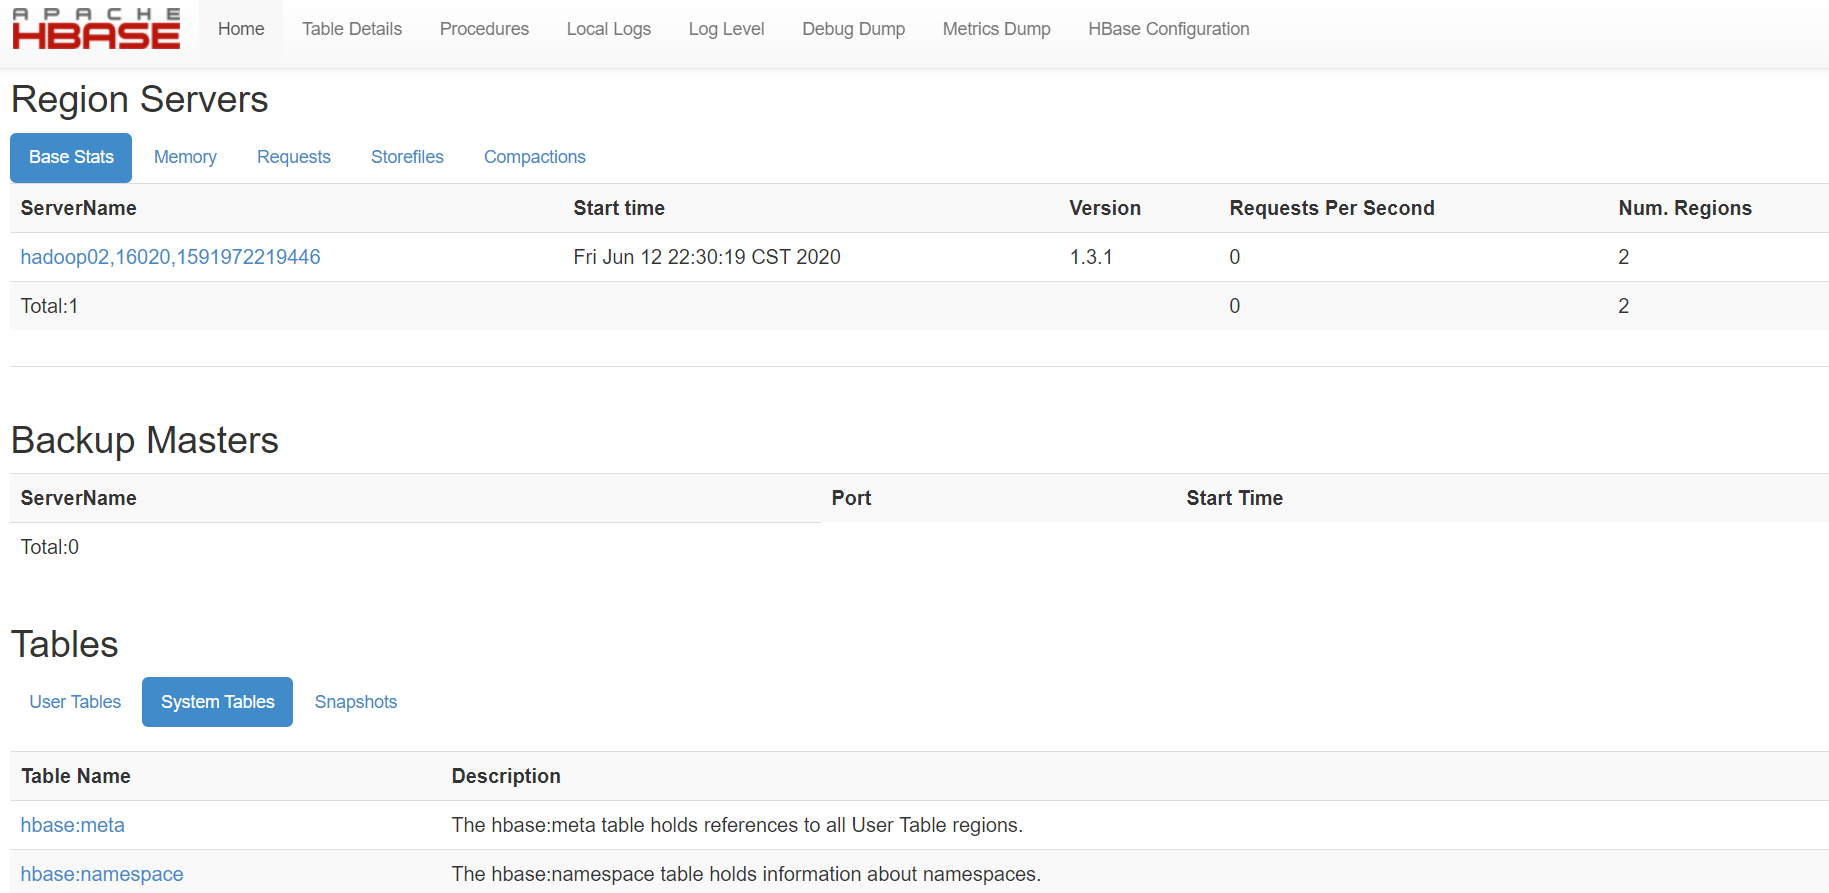The height and width of the screenshot is (893, 1829).
Task: Open the Log Level page
Action: (x=726, y=29)
